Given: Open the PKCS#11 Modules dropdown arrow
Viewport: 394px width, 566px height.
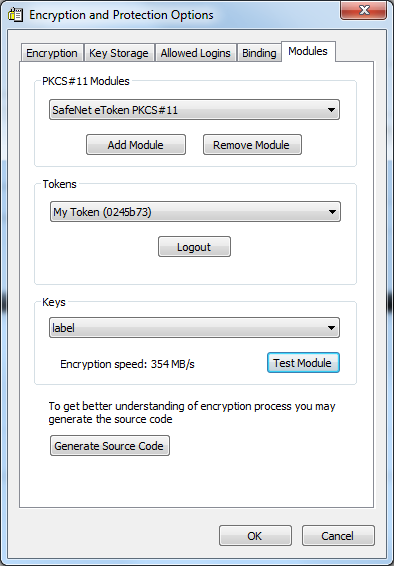Looking at the screenshot, I should pyautogui.click(x=331, y=110).
